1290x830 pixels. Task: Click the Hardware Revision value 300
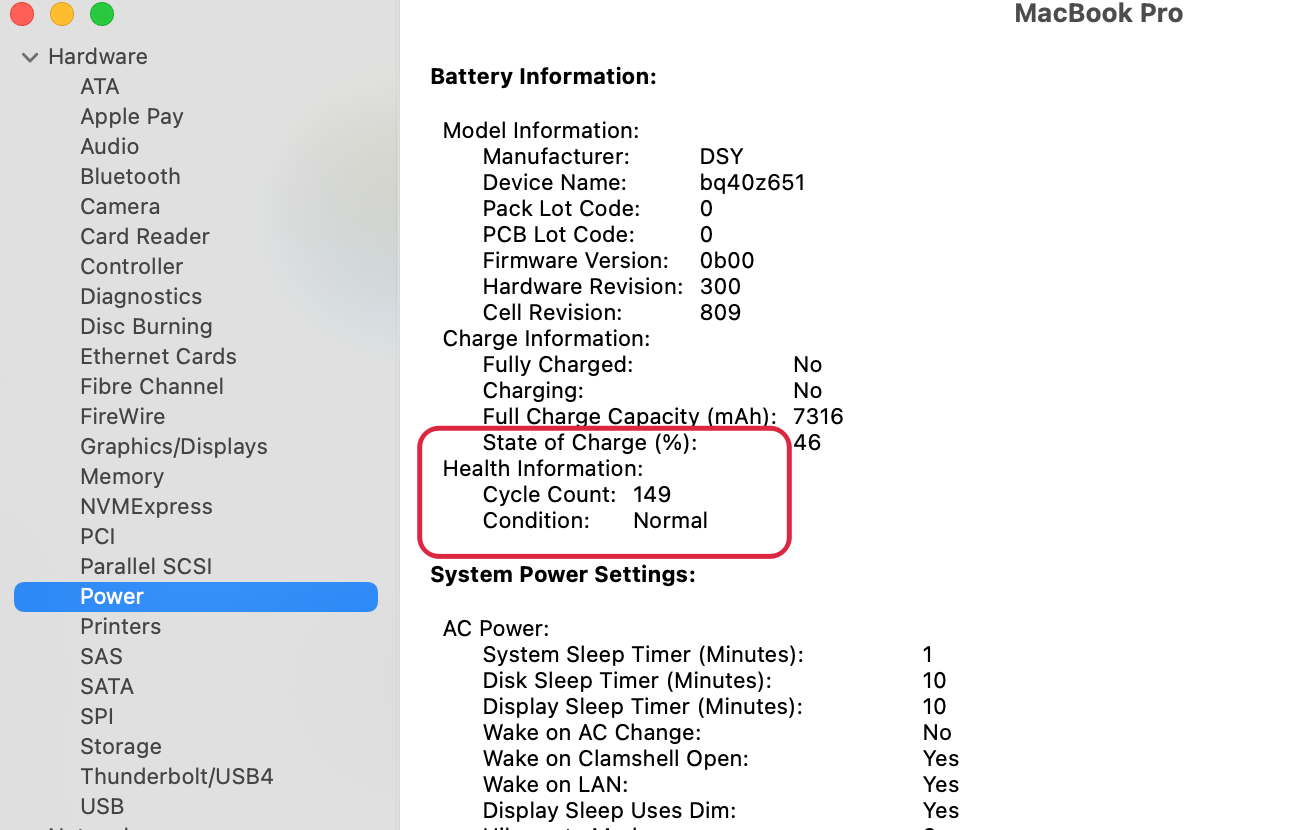pos(720,287)
